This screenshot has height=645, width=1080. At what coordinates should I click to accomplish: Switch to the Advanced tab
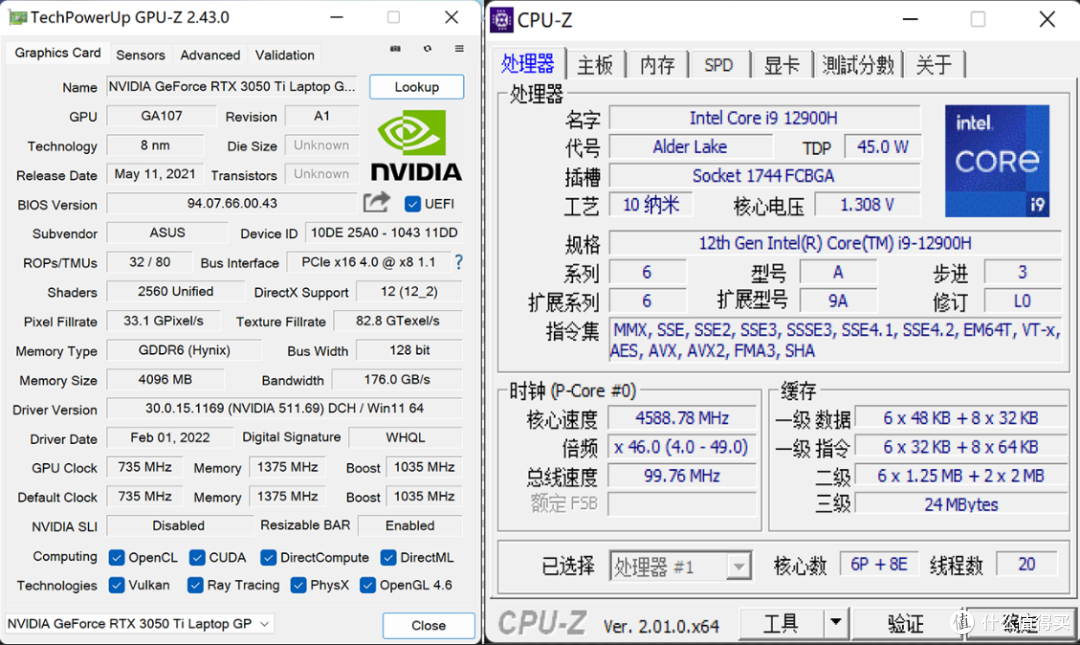(210, 55)
